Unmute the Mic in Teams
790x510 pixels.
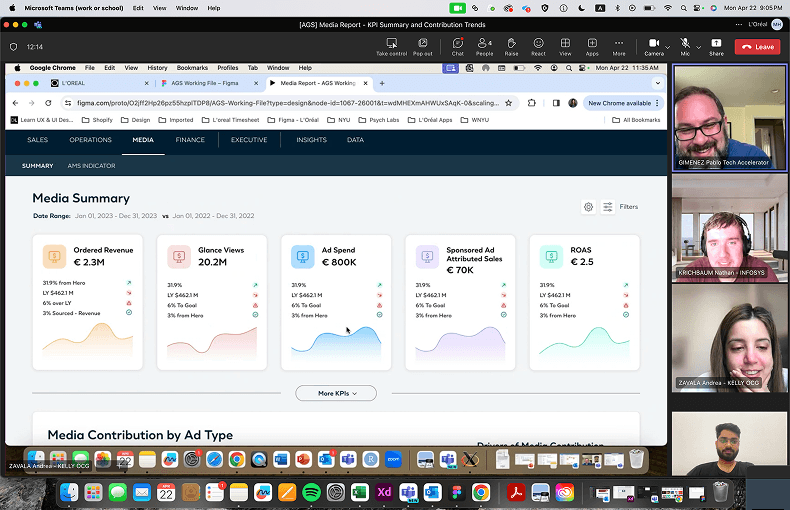(x=685, y=47)
